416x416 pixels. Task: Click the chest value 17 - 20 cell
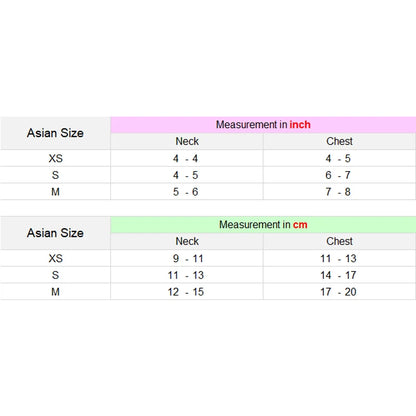point(339,292)
